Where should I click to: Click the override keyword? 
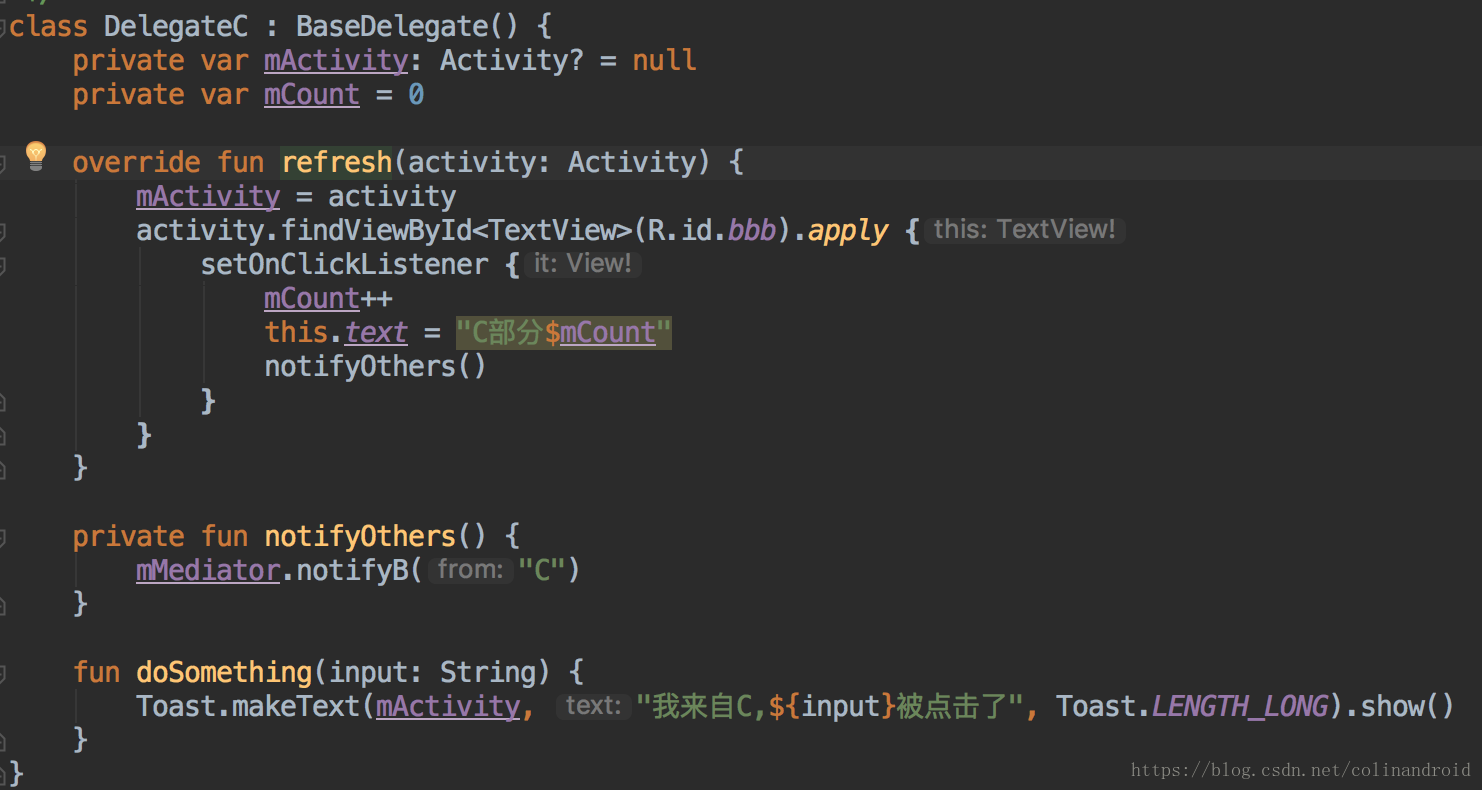click(136, 162)
